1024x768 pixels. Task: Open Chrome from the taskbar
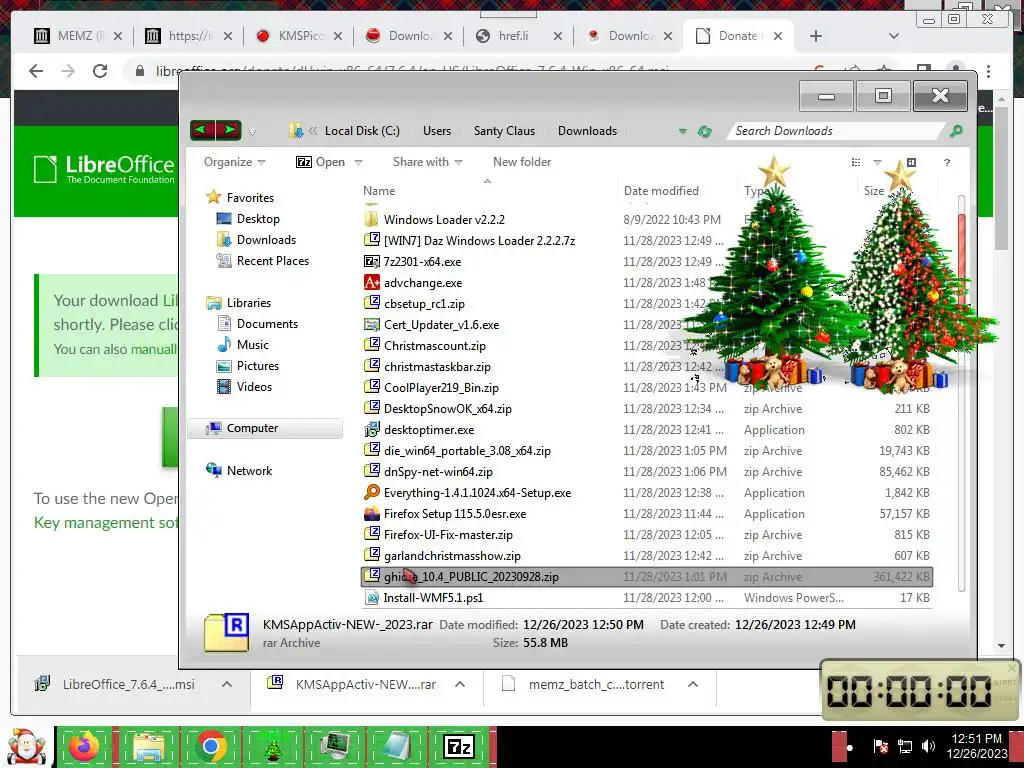[x=210, y=746]
